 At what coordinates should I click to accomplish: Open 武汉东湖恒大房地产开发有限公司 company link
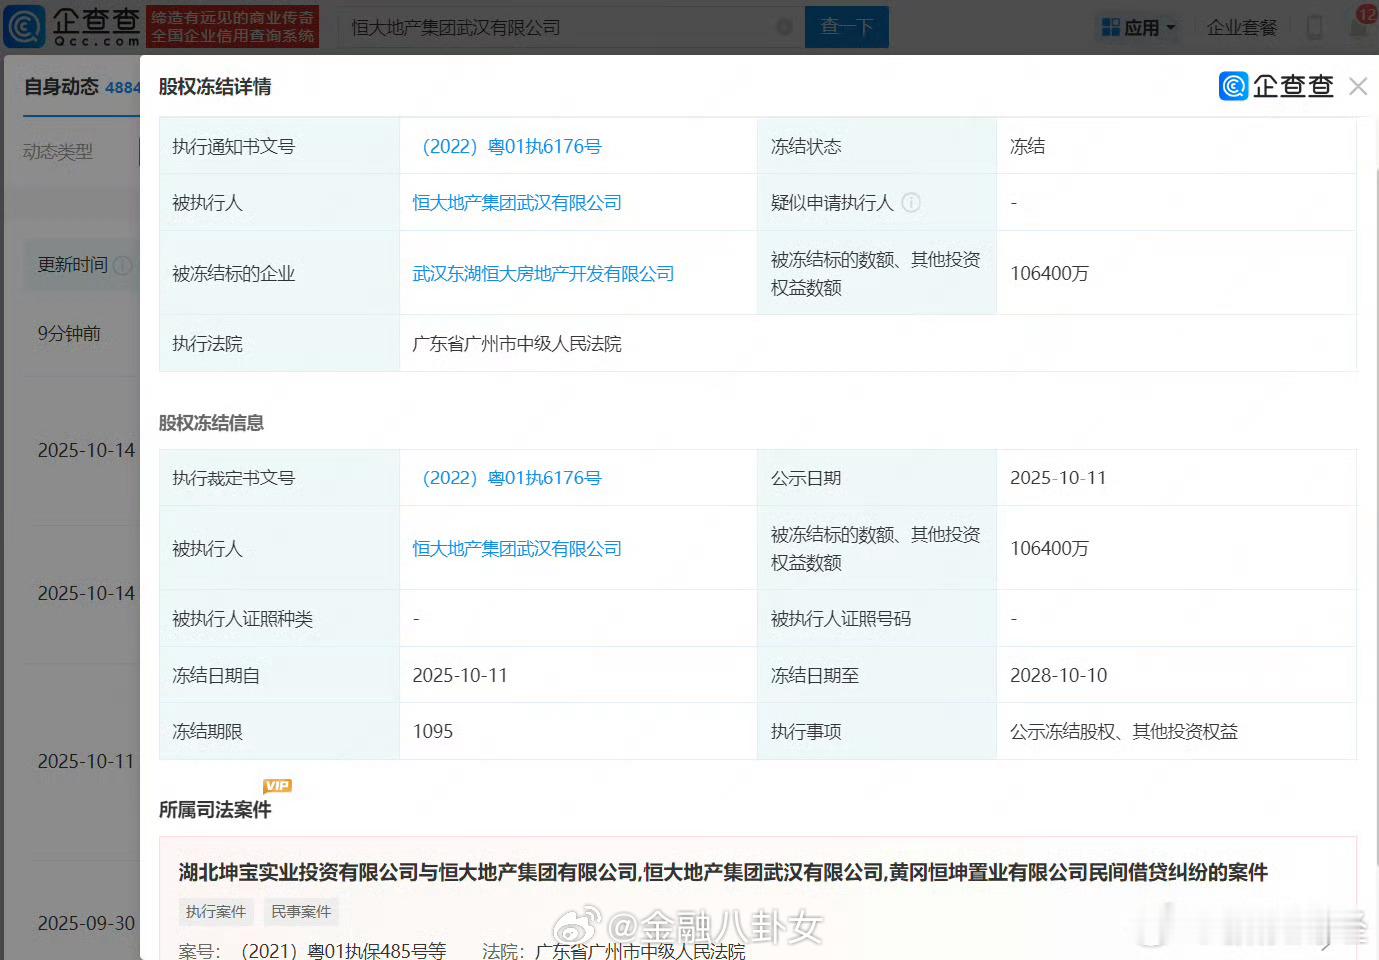pos(543,274)
